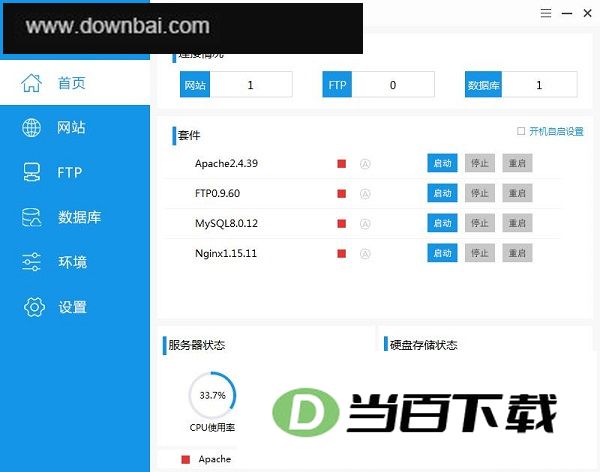Screen dimensions: 600x472
Task: Click the 数据库 connection count box
Action: coord(521,84)
